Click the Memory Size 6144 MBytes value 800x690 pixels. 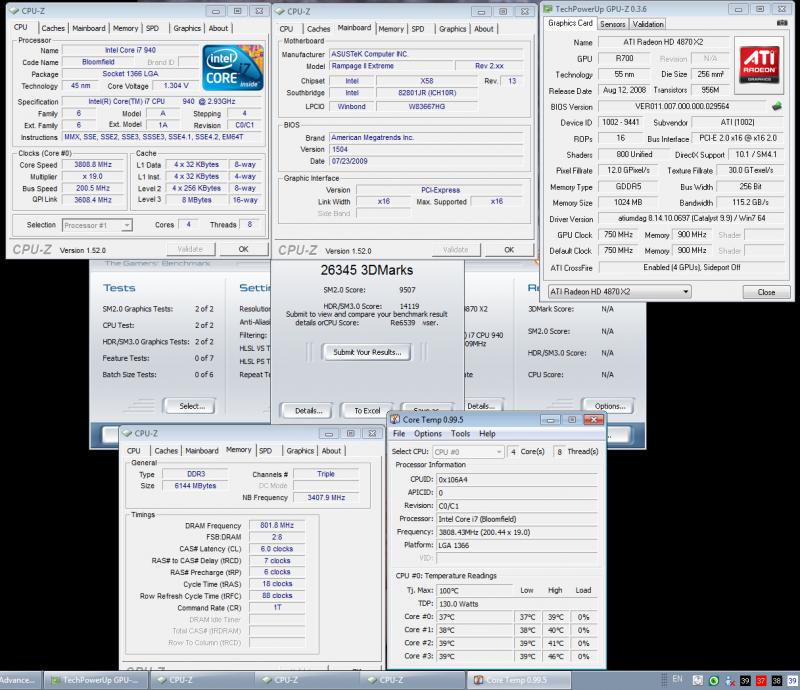pyautogui.click(x=195, y=486)
